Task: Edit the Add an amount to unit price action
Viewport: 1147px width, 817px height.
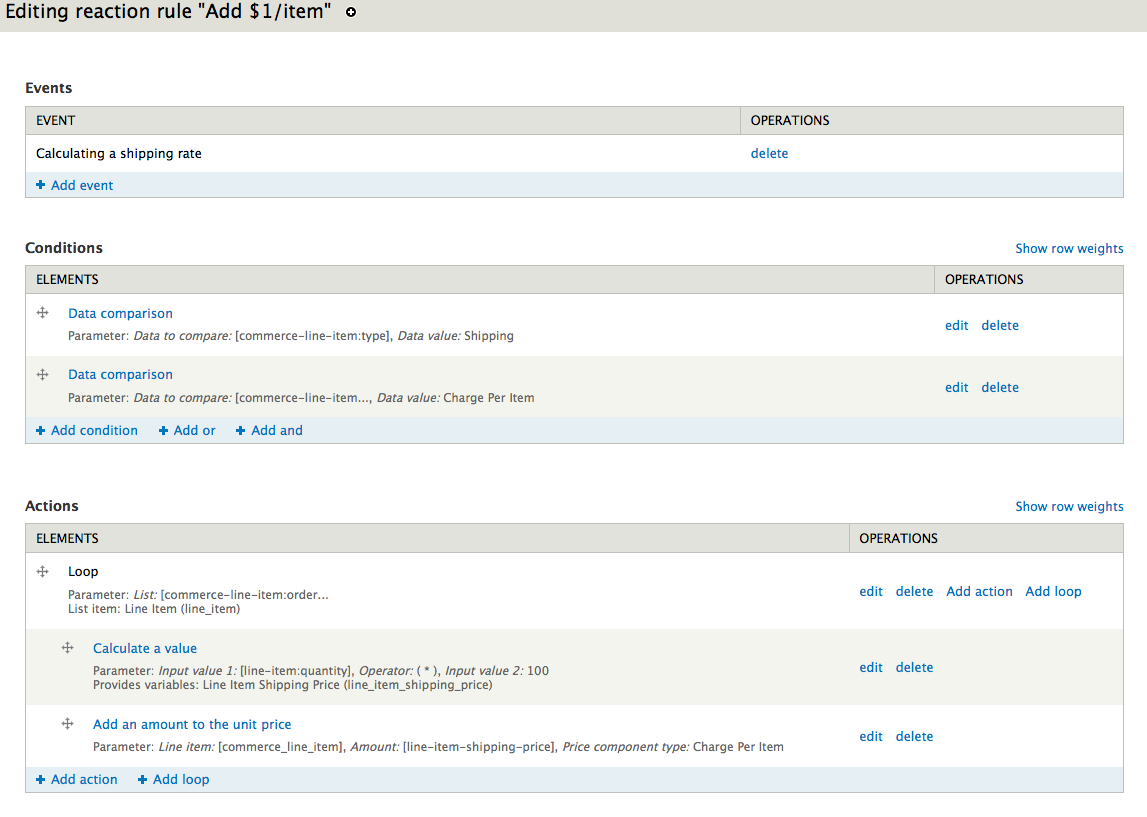Action: click(871, 736)
